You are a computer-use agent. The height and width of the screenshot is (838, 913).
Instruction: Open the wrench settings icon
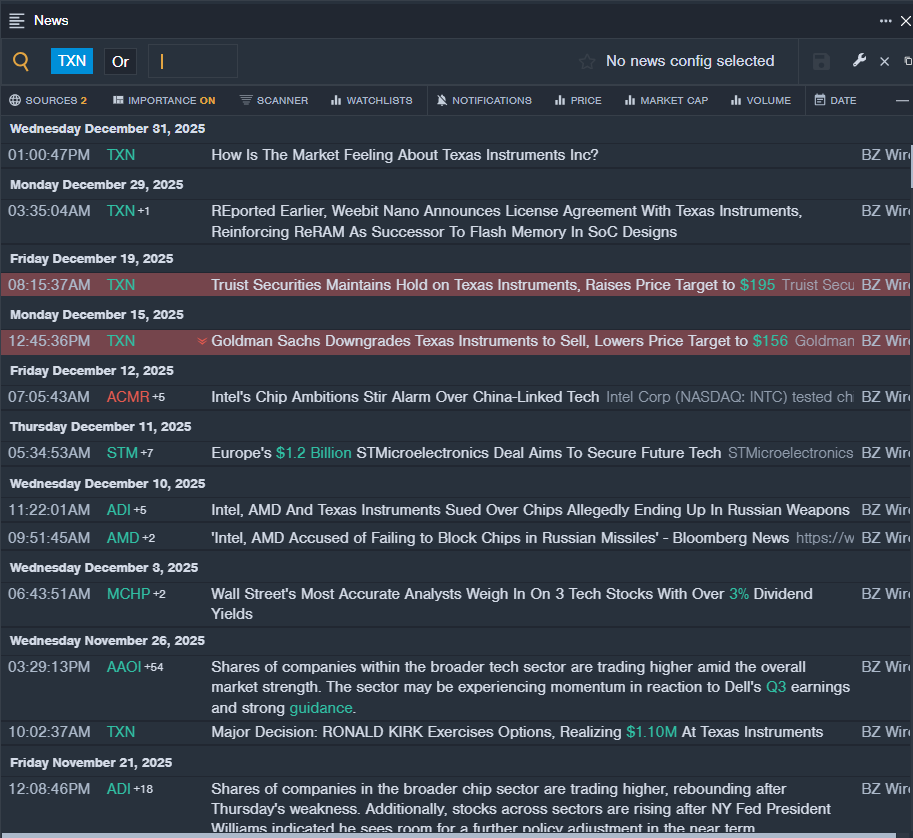pos(859,61)
